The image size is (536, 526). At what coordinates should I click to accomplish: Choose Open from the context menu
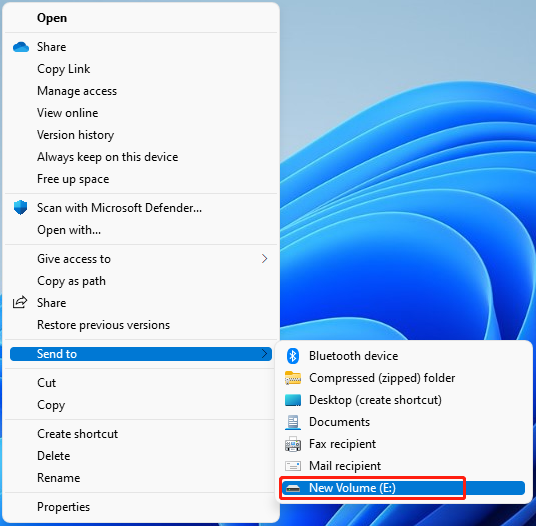52,18
